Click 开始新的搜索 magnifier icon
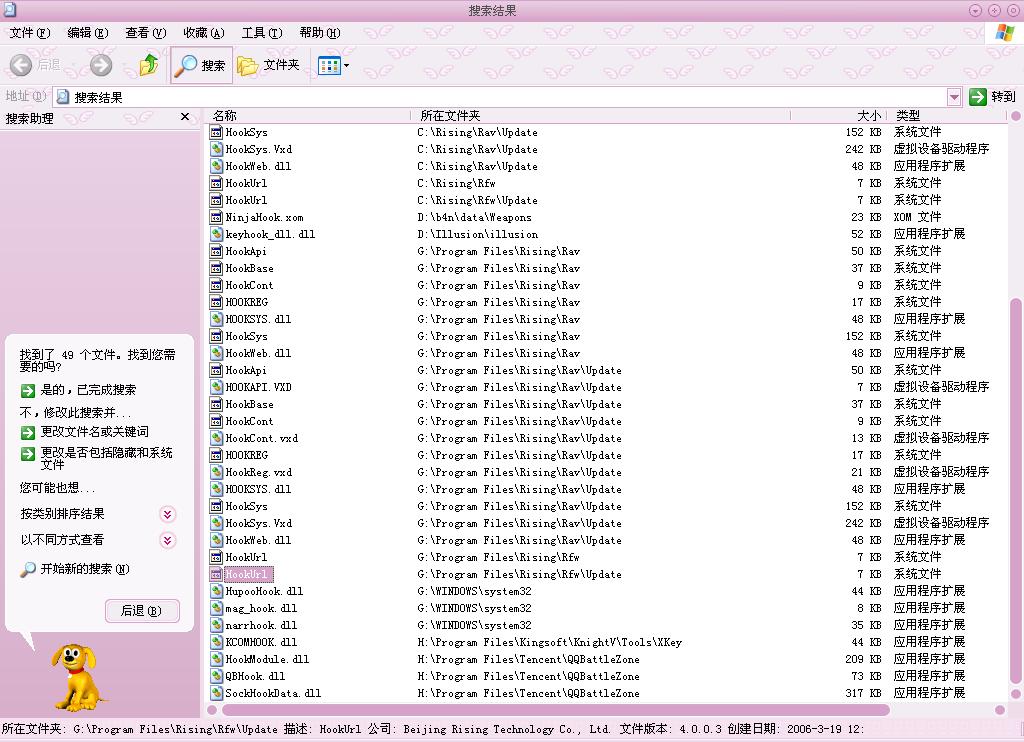The image size is (1024, 742). [28, 569]
